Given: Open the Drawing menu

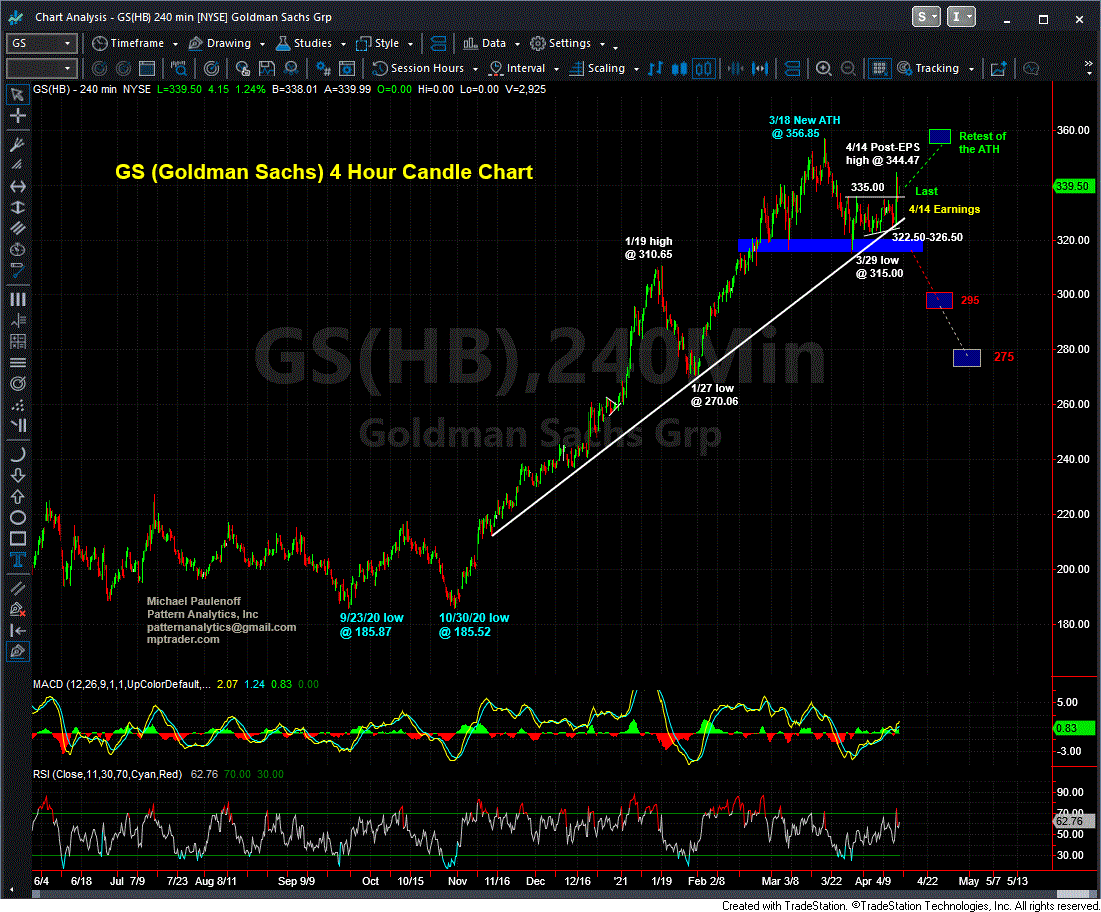Looking at the screenshot, I should 227,44.
